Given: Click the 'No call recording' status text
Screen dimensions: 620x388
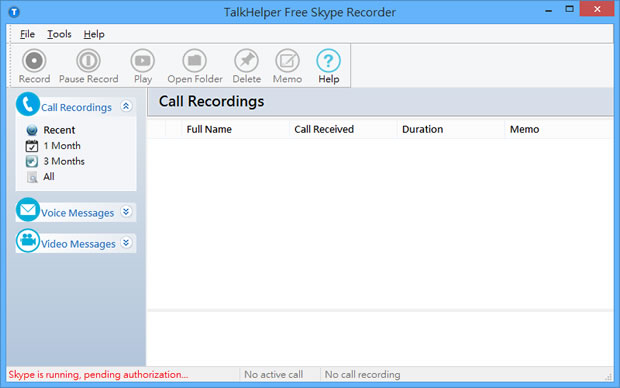Looking at the screenshot, I should [x=362, y=375].
